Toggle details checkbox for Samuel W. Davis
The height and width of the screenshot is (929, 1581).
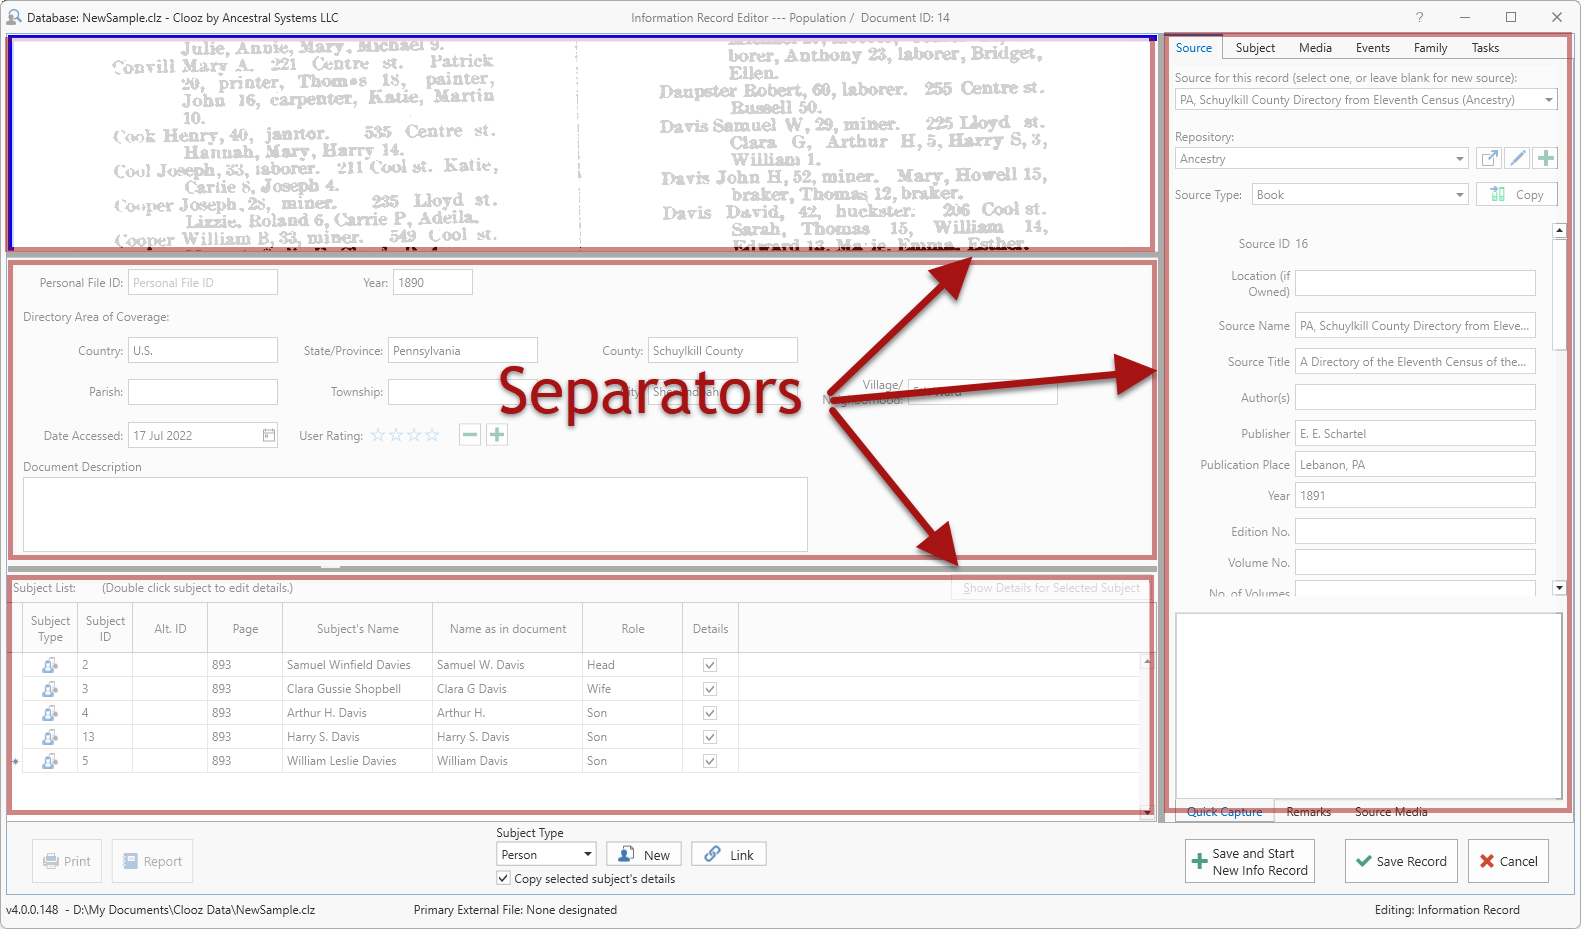coord(710,665)
